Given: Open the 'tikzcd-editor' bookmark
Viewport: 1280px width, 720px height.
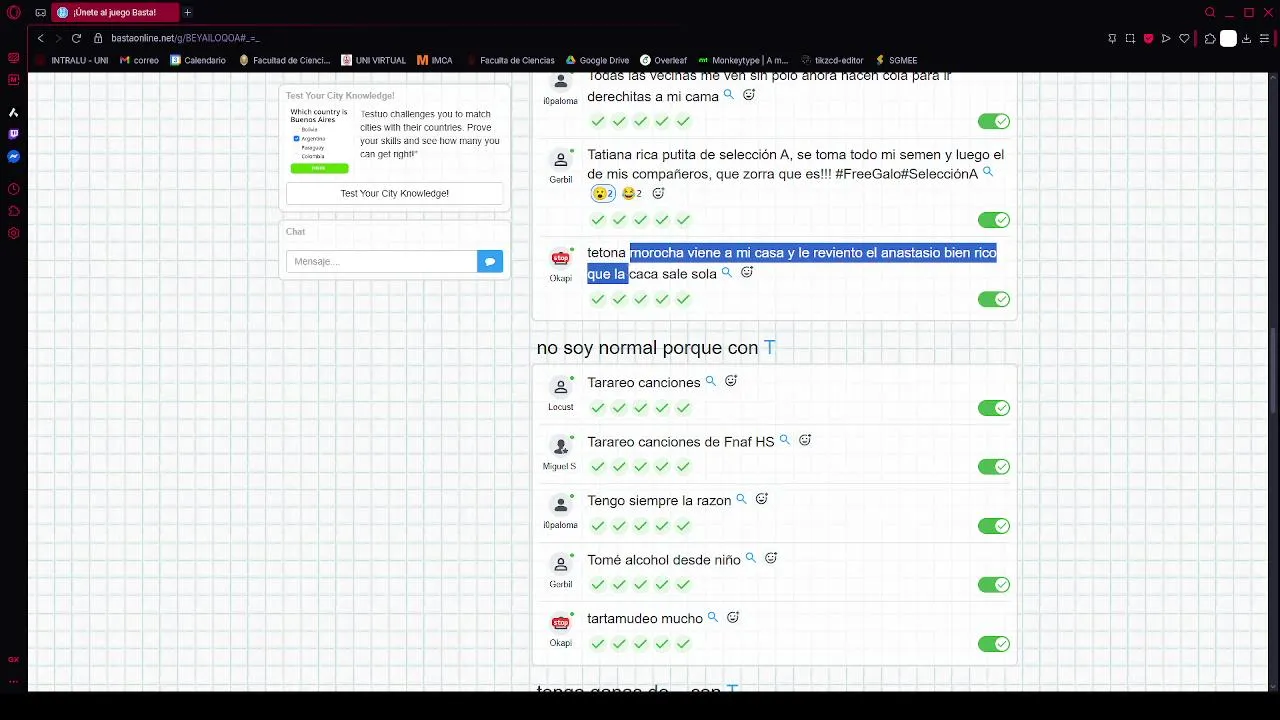Looking at the screenshot, I should click(831, 60).
